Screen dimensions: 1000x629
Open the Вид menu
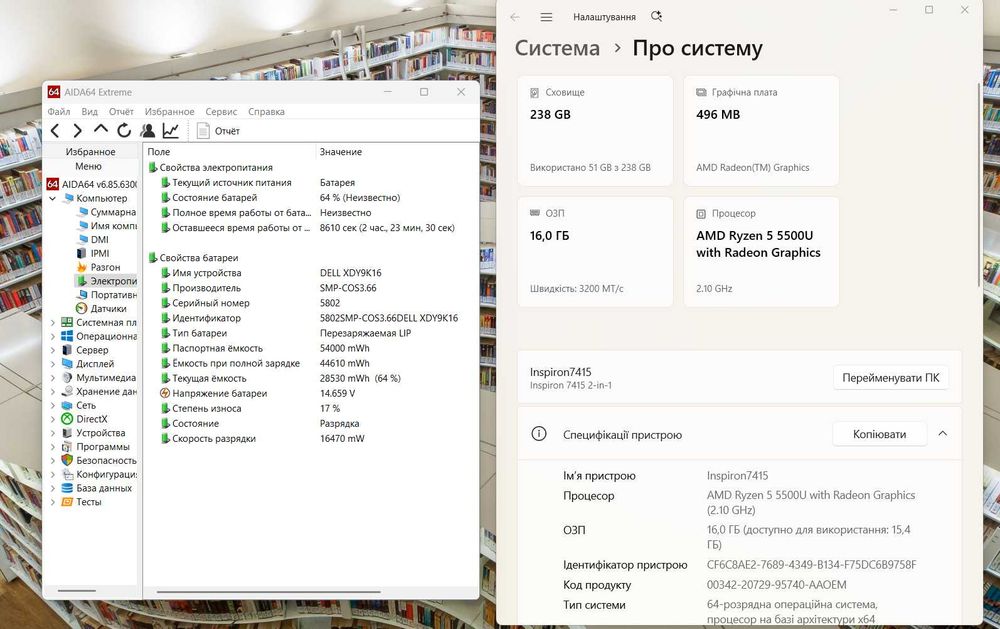pos(89,112)
